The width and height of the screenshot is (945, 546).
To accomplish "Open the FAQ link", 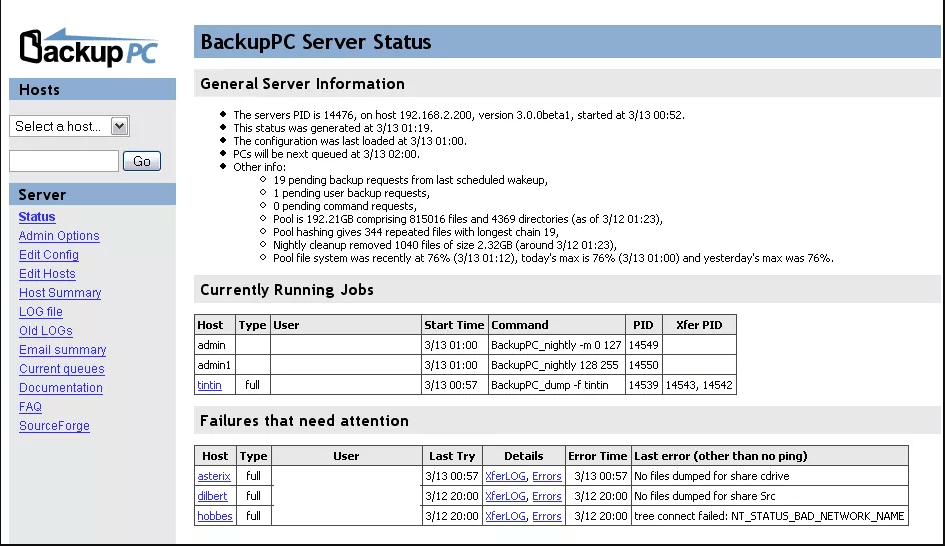I will pyautogui.click(x=30, y=407).
